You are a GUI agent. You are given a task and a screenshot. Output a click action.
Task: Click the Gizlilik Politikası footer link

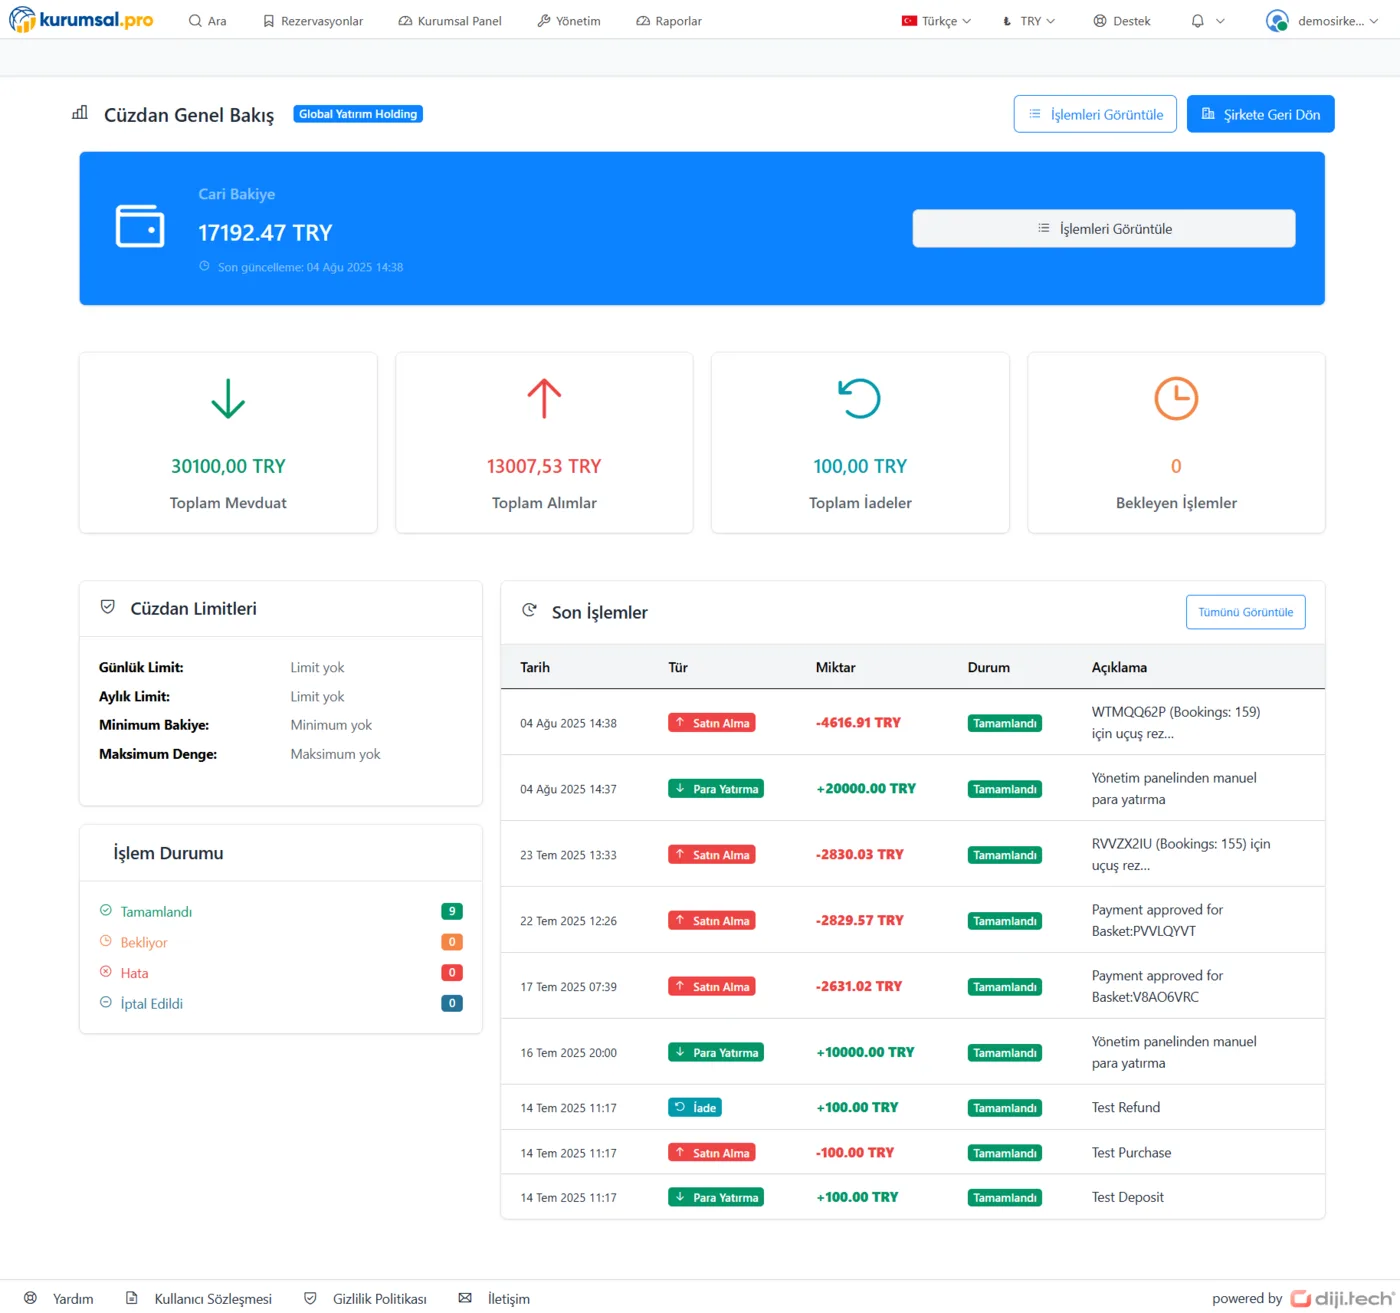[x=379, y=1298]
